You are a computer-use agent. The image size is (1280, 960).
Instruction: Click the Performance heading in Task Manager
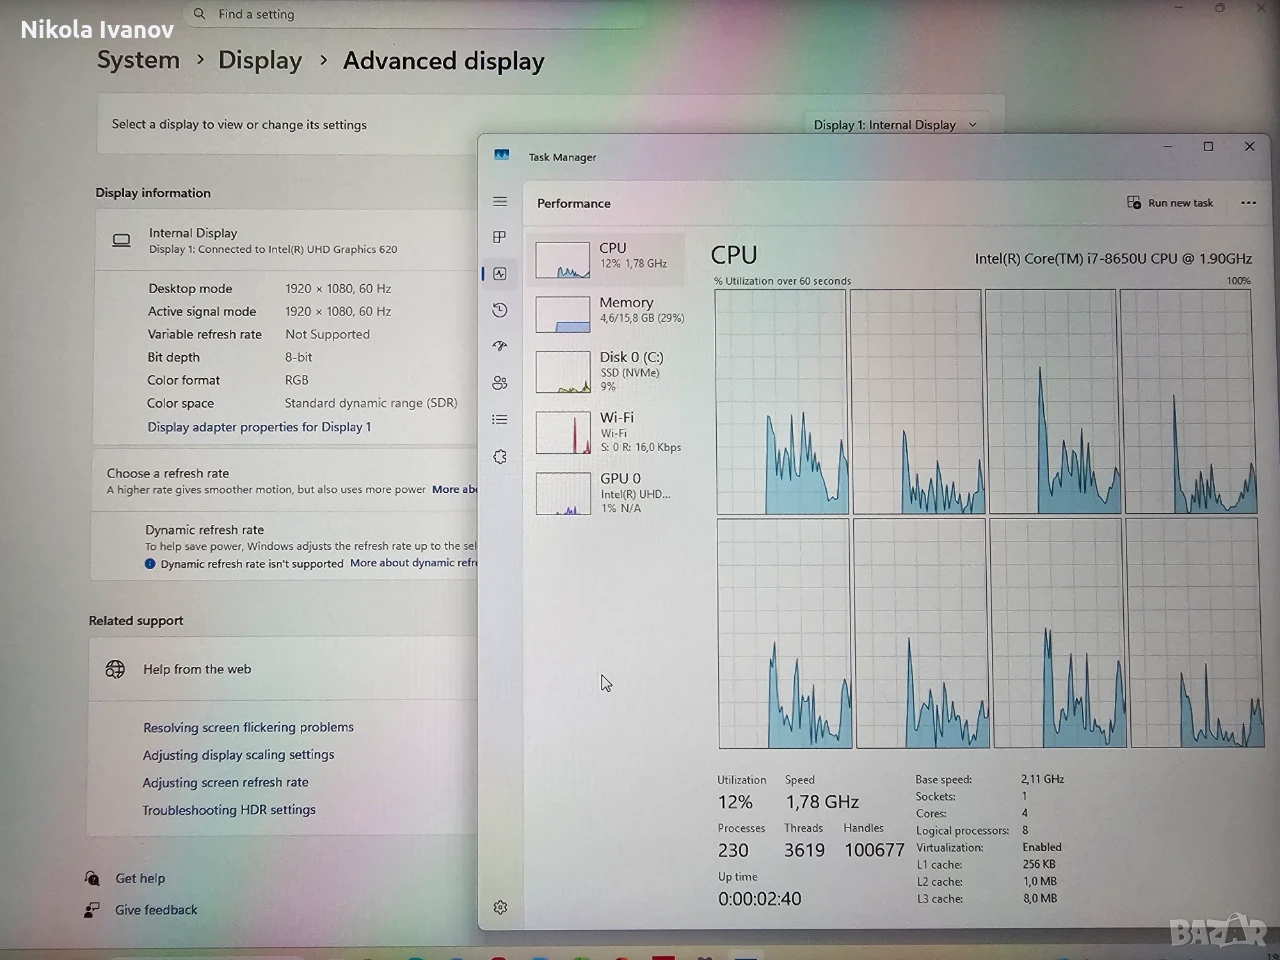[574, 203]
